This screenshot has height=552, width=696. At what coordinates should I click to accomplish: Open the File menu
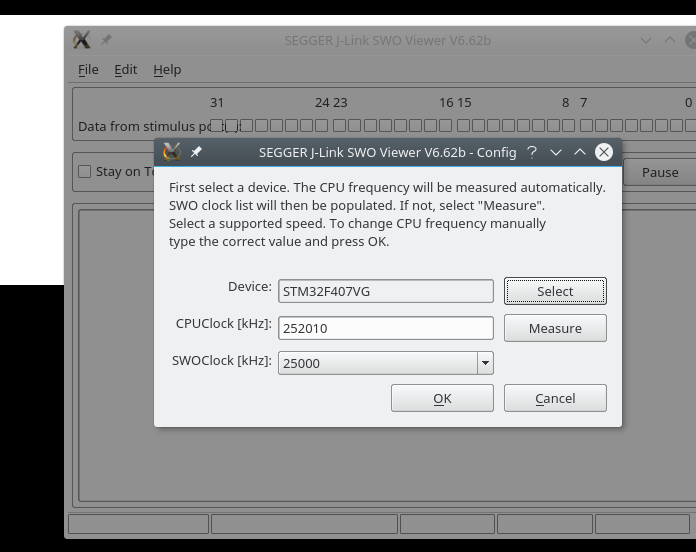point(88,70)
